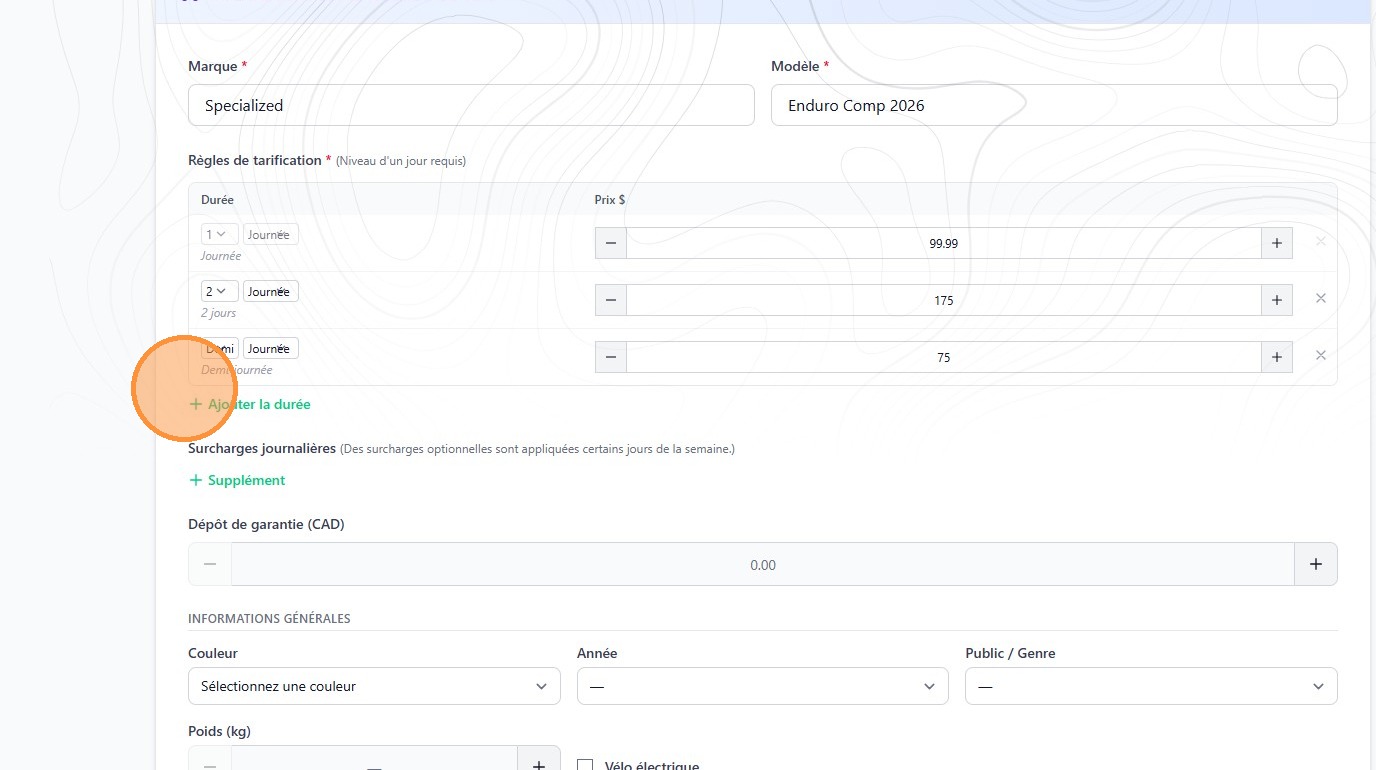Image resolution: width=1376 pixels, height=770 pixels.
Task: Focus the Modèle field with Enduro Comp 2026
Action: tap(1053, 105)
